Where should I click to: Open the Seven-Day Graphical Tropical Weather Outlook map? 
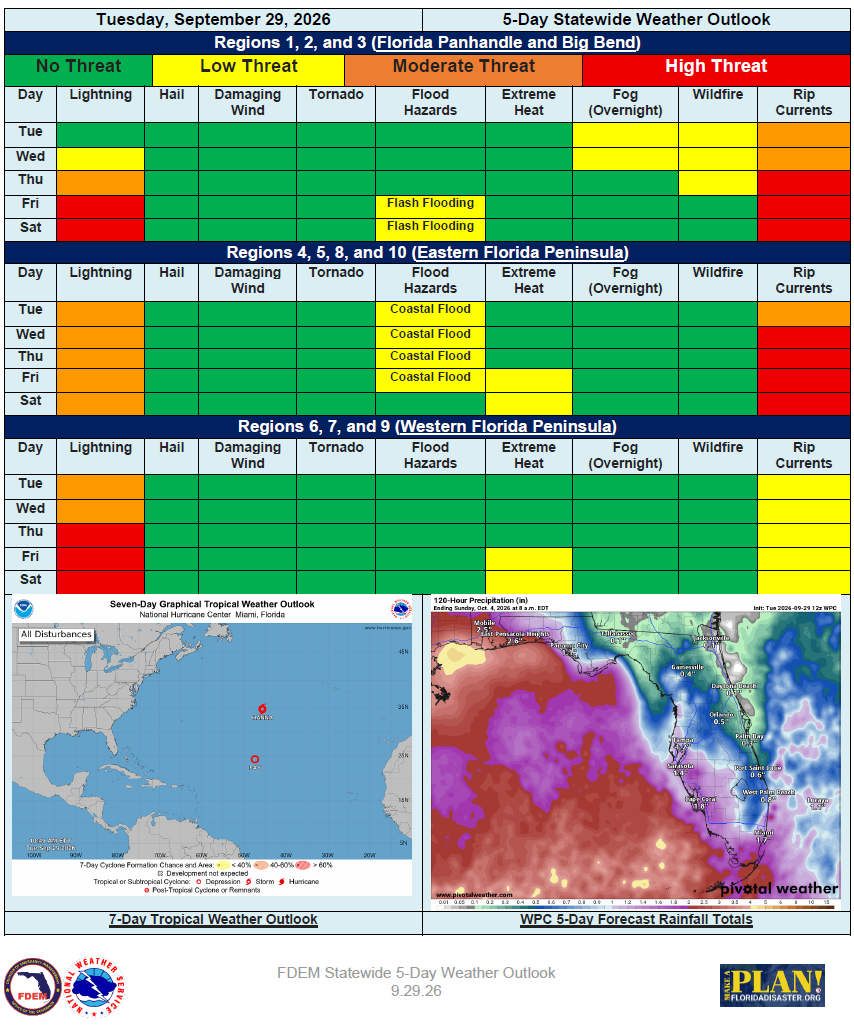coord(212,745)
